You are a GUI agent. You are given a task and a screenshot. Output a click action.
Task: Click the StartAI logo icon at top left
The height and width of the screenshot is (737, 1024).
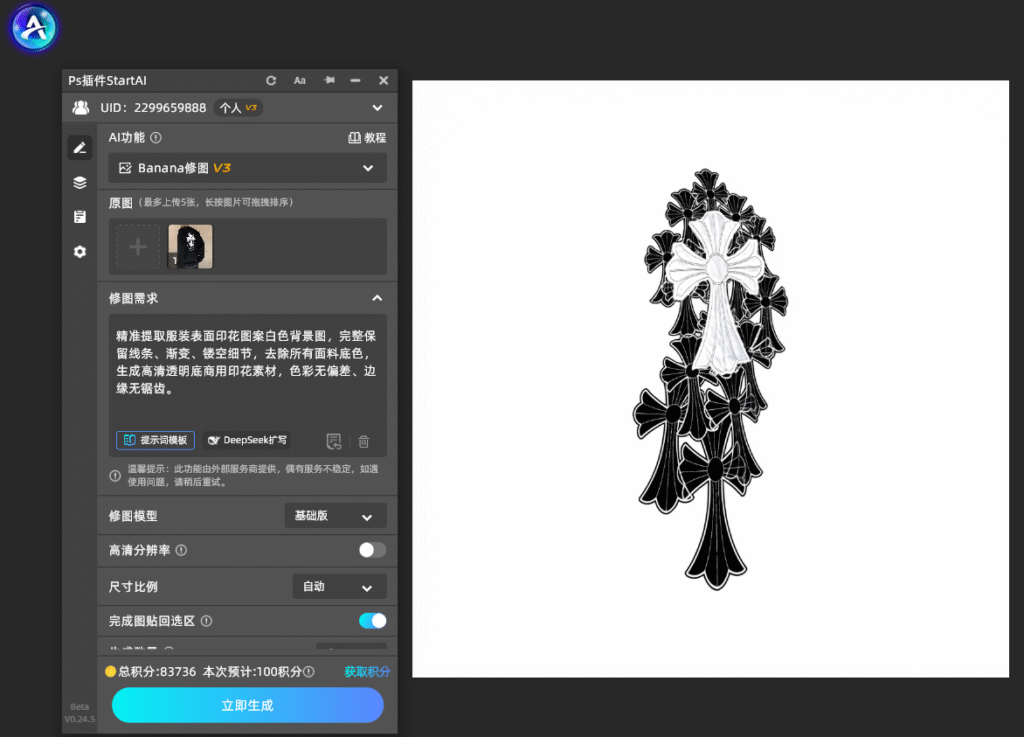tap(33, 27)
